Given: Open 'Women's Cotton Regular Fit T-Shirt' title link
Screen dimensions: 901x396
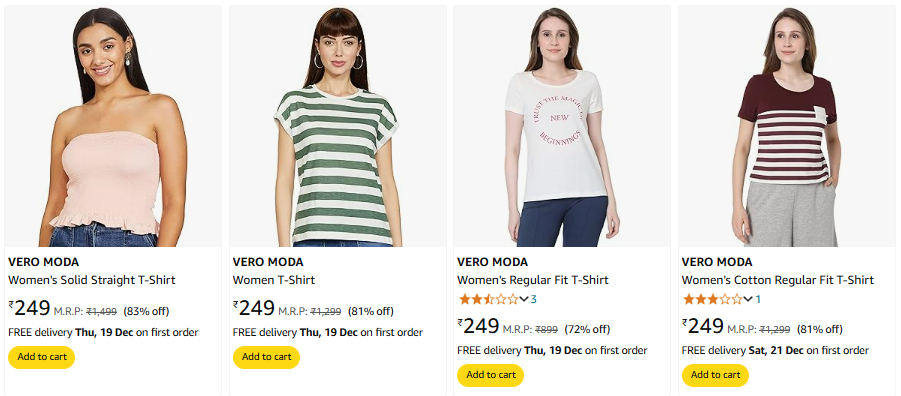Looking at the screenshot, I should click(x=777, y=280).
